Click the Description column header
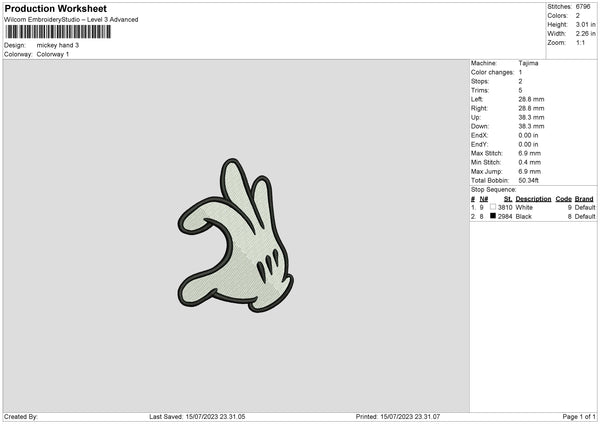 pyautogui.click(x=533, y=199)
